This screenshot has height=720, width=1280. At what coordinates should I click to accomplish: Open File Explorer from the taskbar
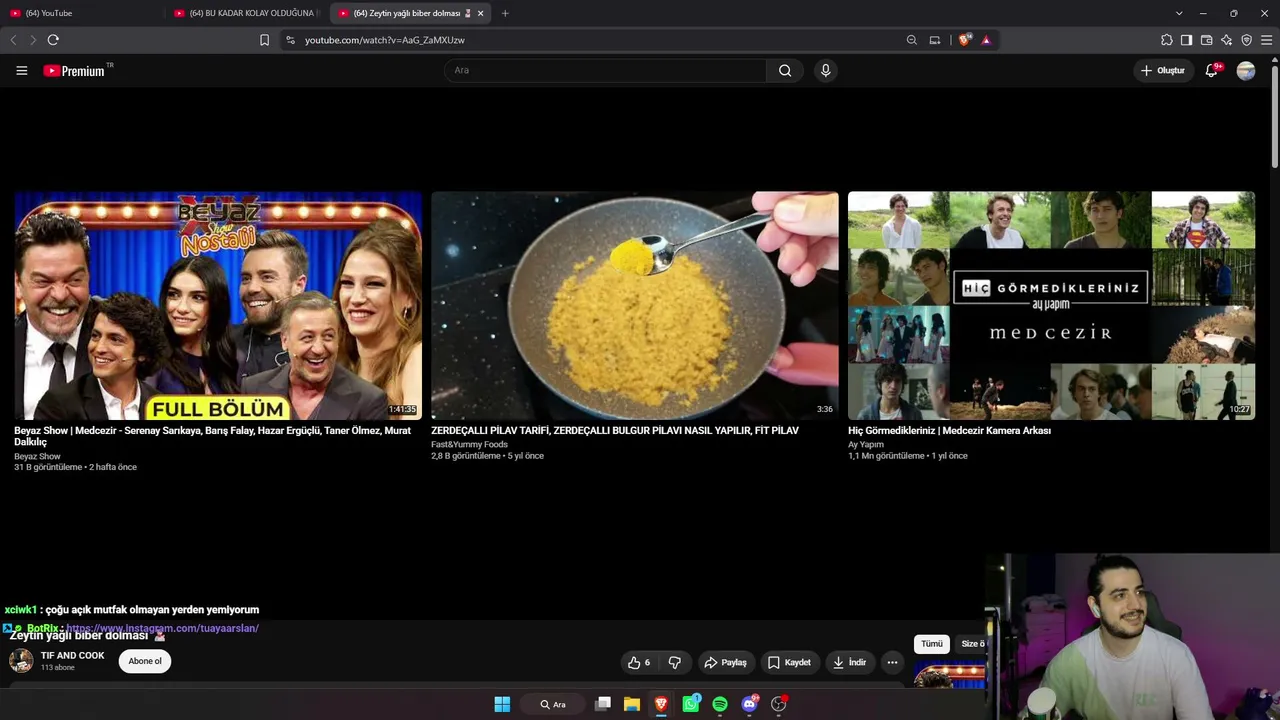click(x=632, y=704)
